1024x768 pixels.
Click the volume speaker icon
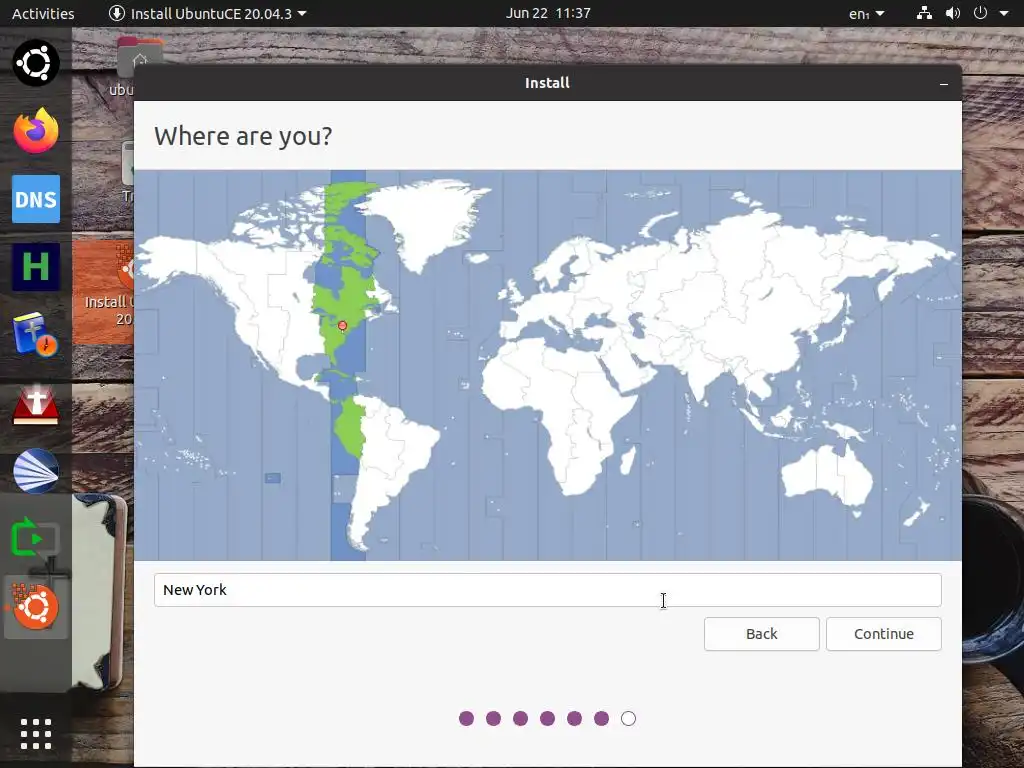(953, 13)
